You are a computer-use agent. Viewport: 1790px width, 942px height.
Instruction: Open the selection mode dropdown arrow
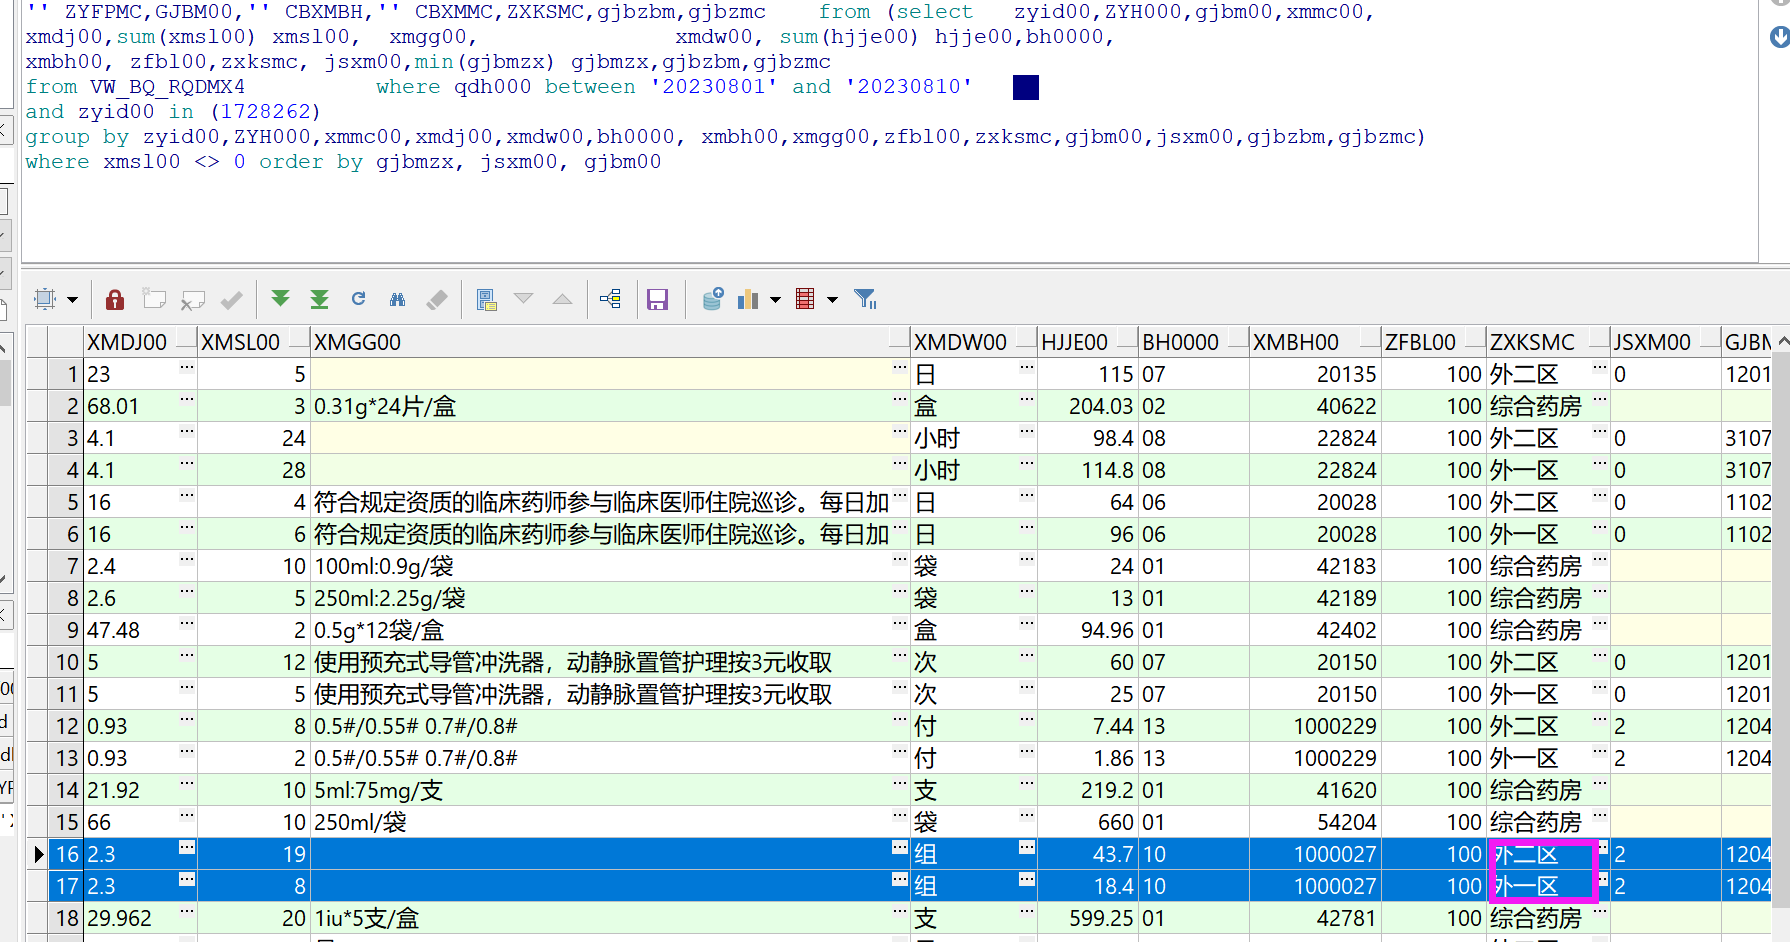point(72,300)
